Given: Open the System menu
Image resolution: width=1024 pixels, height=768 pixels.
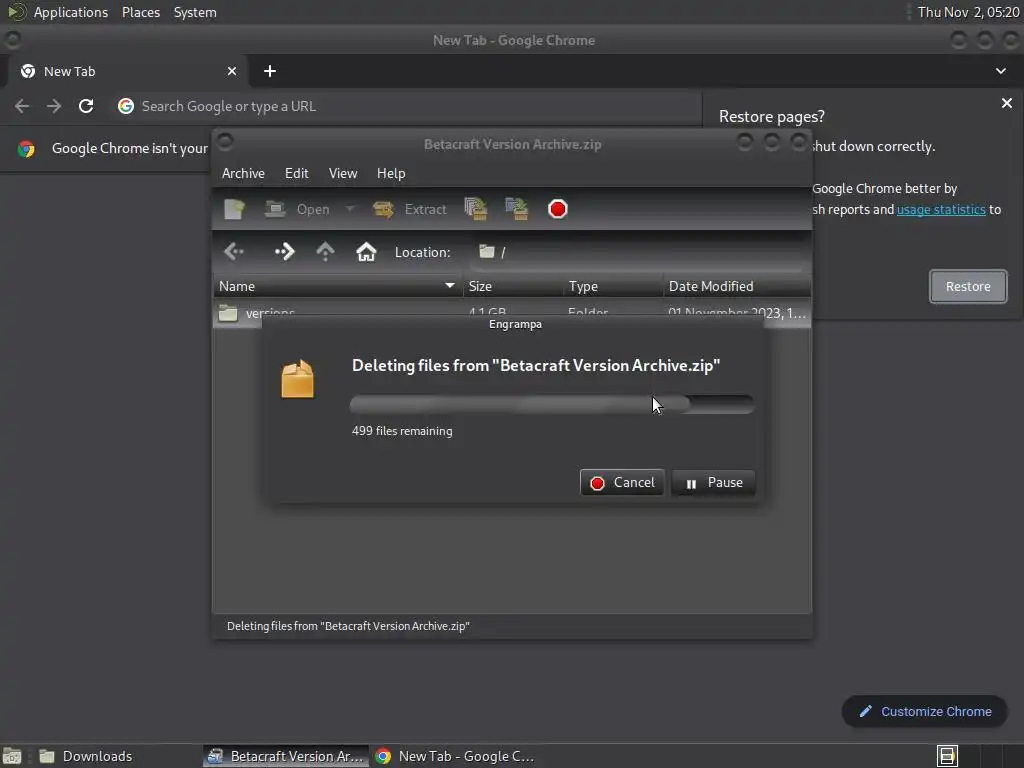Looking at the screenshot, I should coord(195,12).
